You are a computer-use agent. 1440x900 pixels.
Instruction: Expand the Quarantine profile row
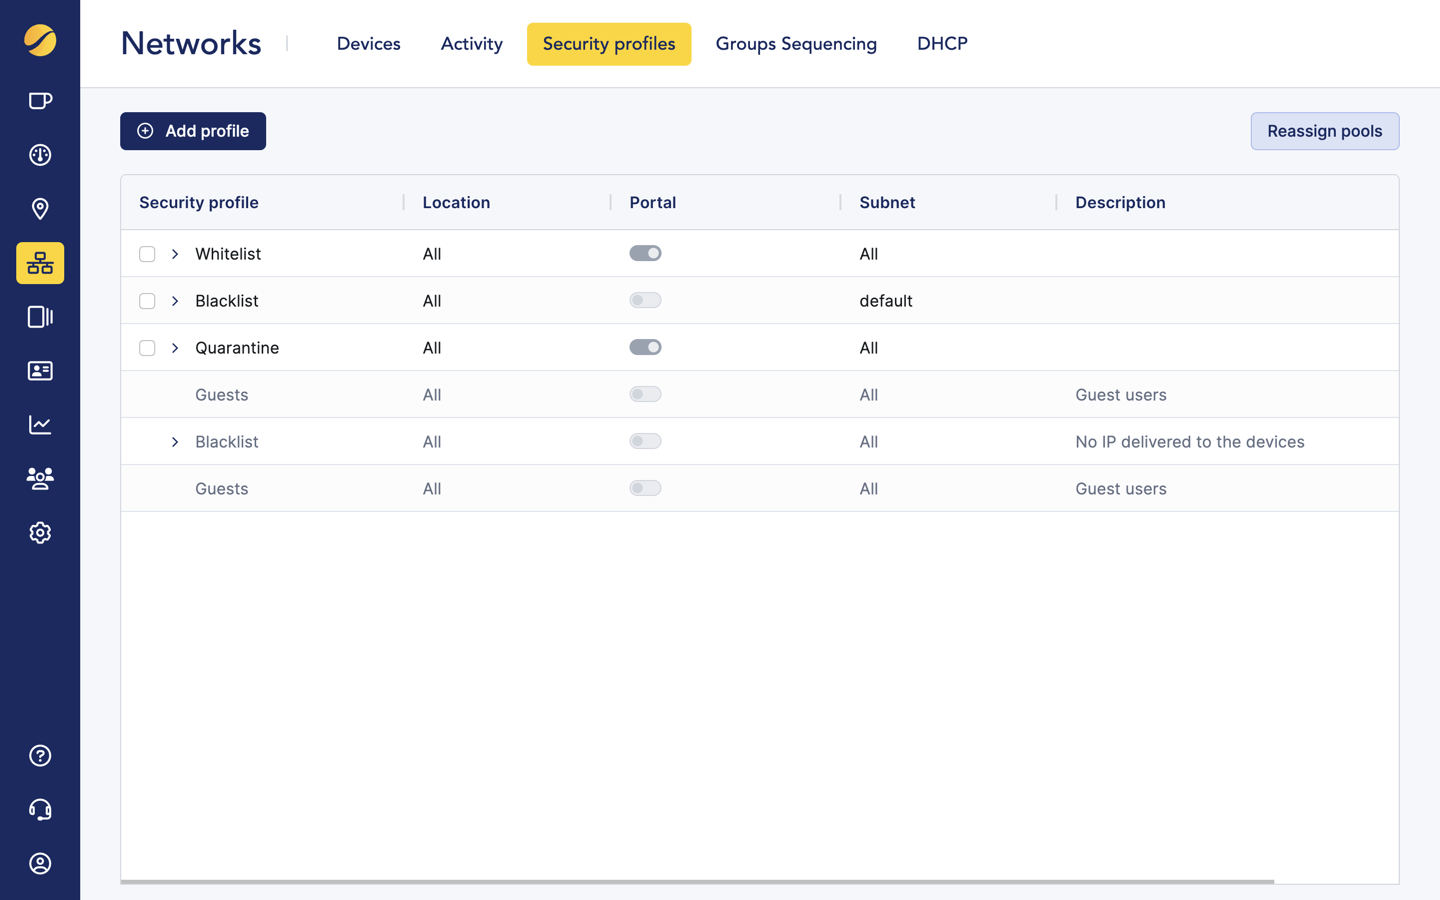pos(174,347)
